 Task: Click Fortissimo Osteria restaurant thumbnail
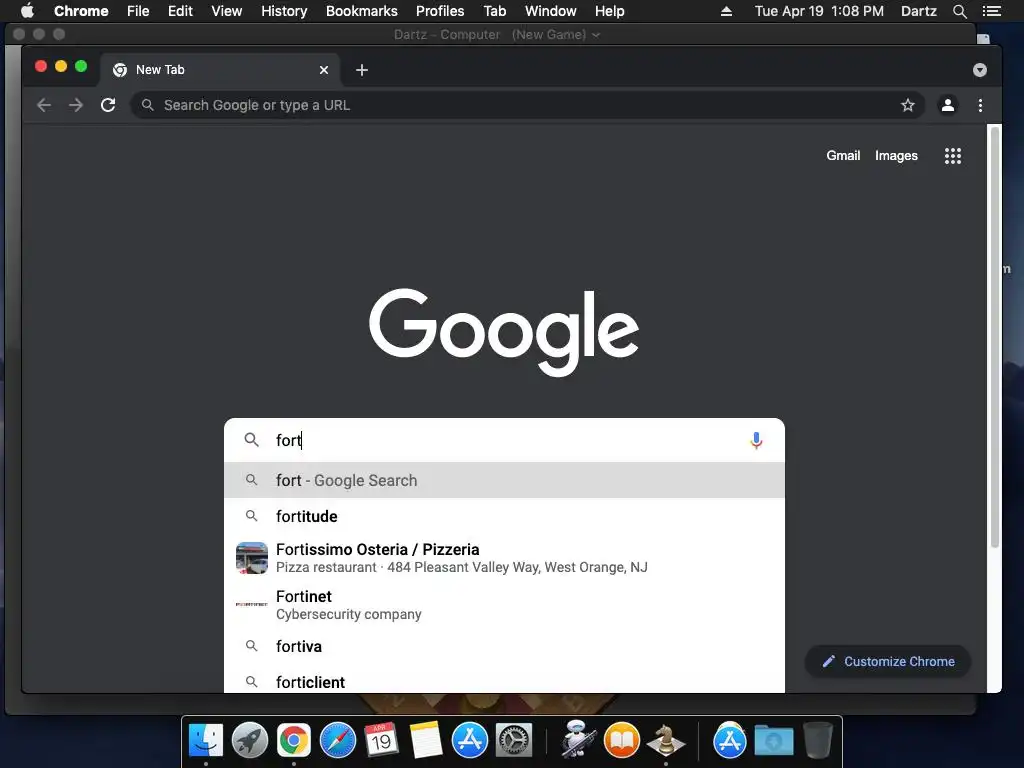pyautogui.click(x=251, y=558)
